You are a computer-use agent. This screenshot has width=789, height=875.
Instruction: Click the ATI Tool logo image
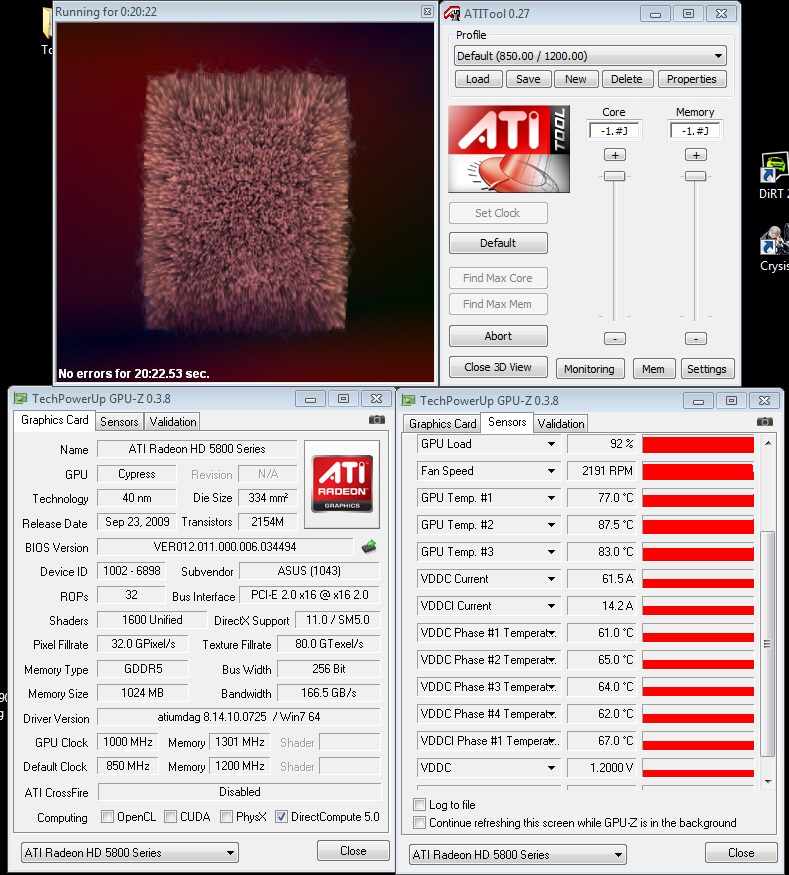coord(509,149)
